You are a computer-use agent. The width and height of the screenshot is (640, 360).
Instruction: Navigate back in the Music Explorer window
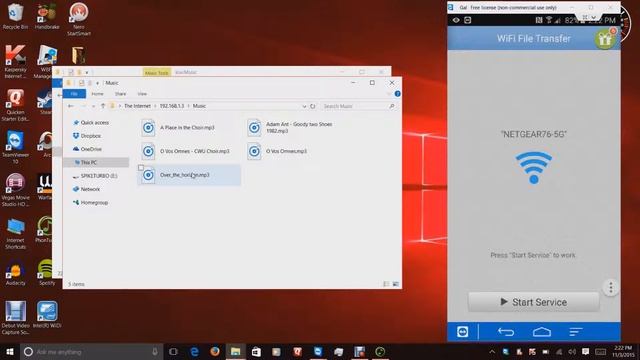pyautogui.click(x=71, y=106)
